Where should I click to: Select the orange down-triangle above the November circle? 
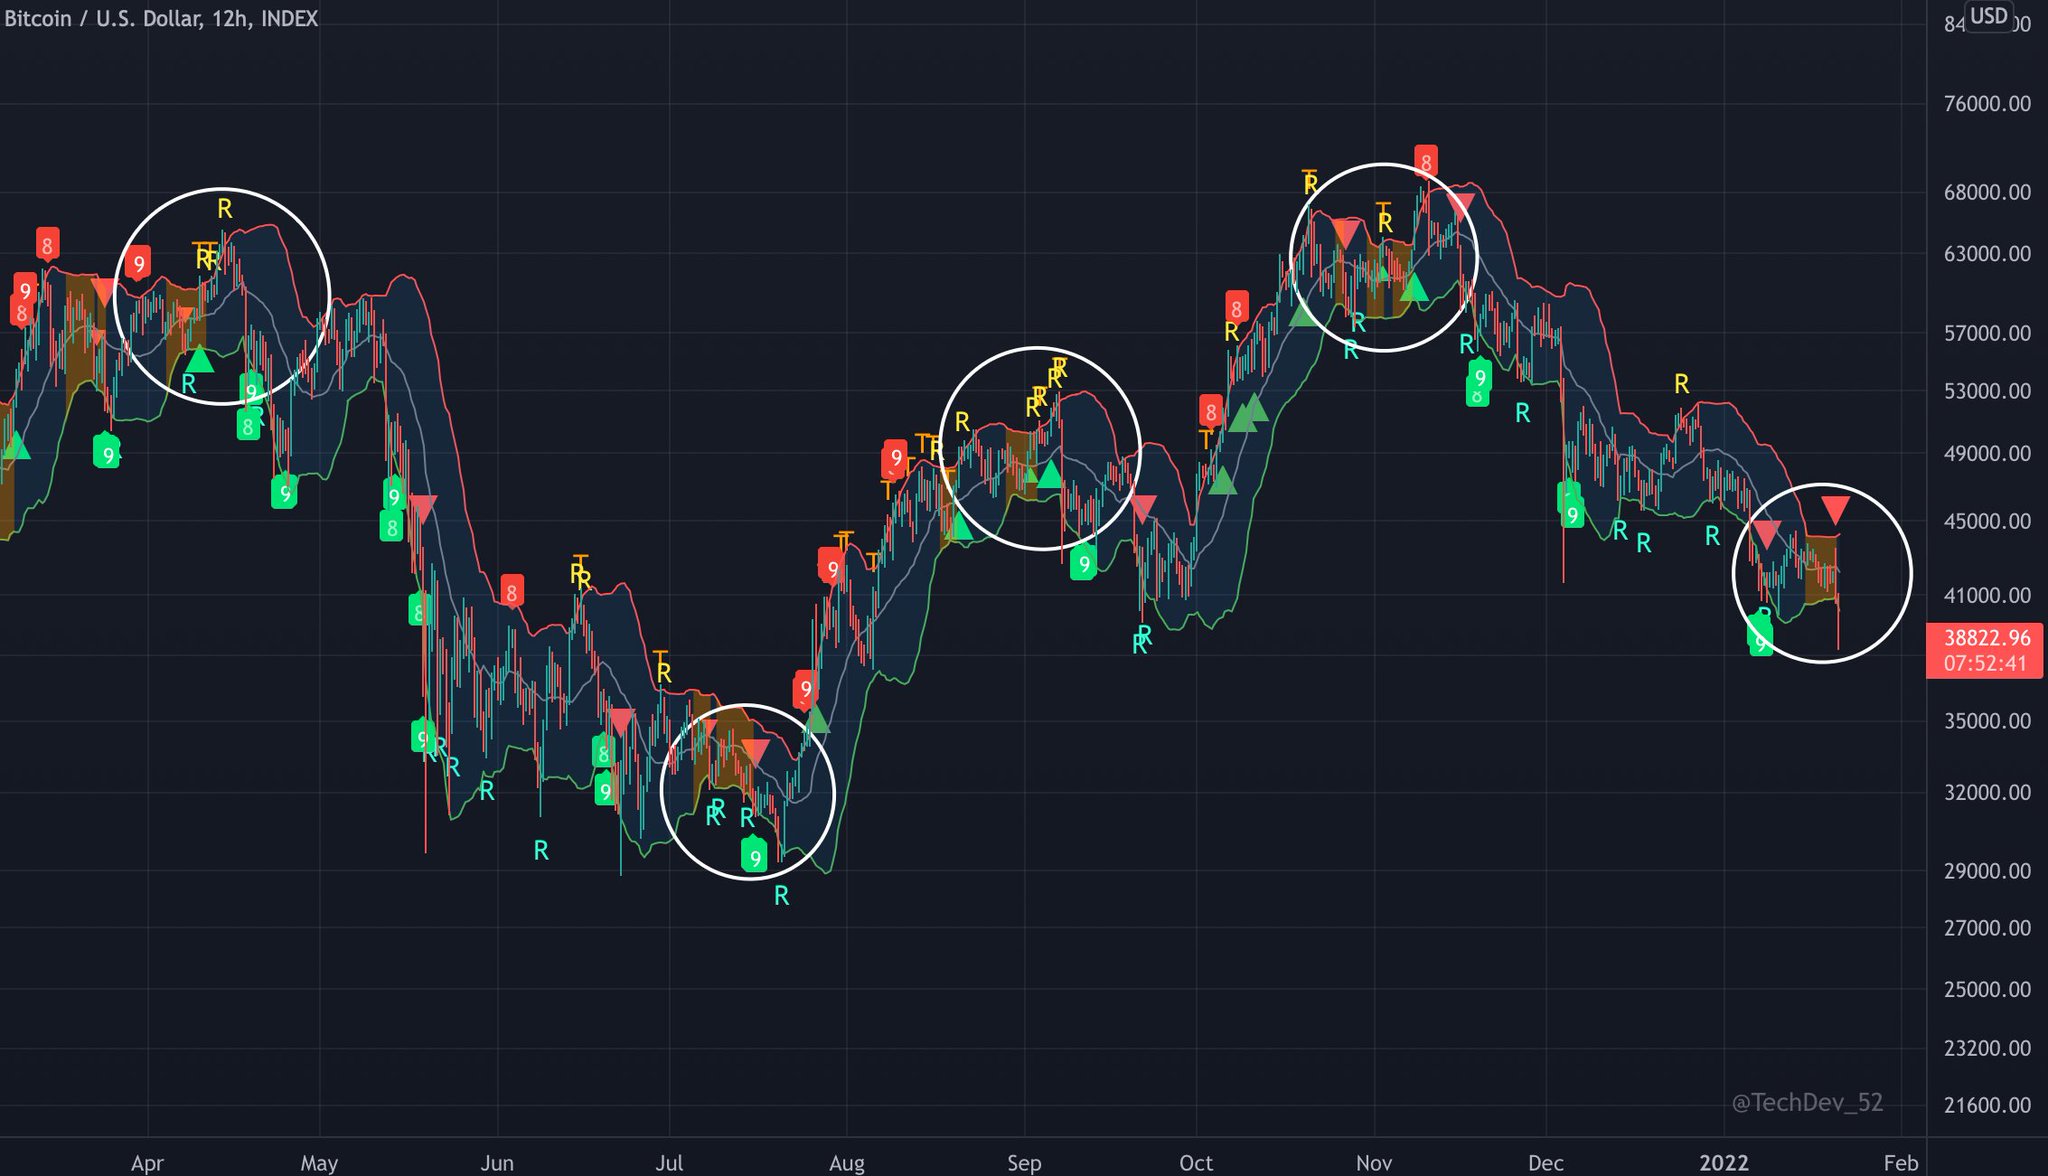coord(1347,228)
